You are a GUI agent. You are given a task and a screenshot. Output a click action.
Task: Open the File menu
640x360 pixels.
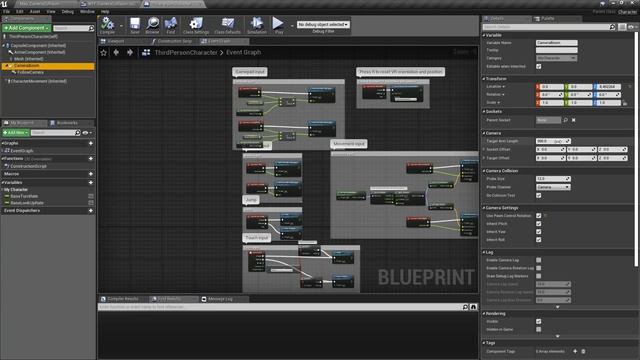[x=7, y=11]
